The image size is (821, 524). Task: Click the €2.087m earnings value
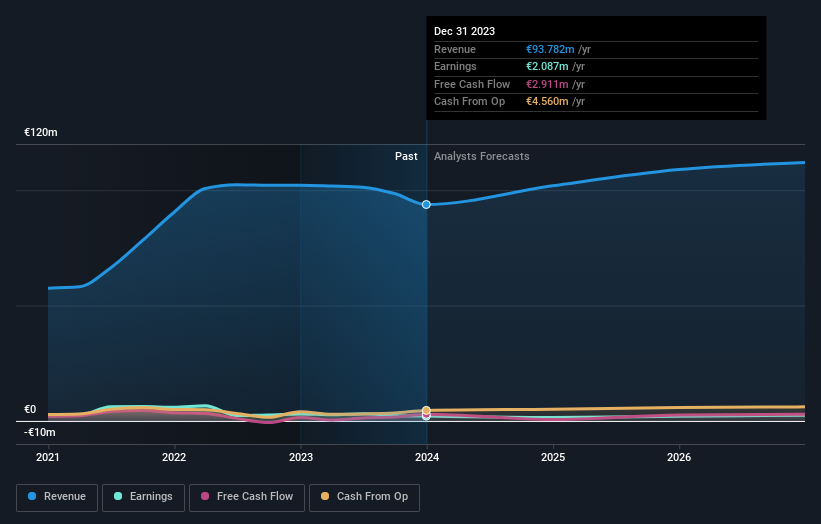pyautogui.click(x=547, y=66)
